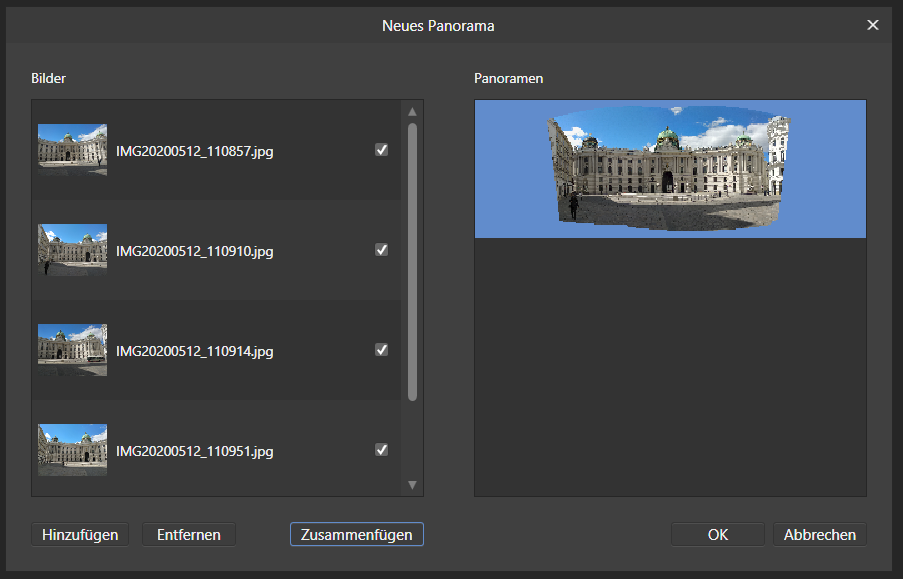Select the thumbnail image for IMG20200512_110910.jpg
The height and width of the screenshot is (579, 903).
(72, 250)
